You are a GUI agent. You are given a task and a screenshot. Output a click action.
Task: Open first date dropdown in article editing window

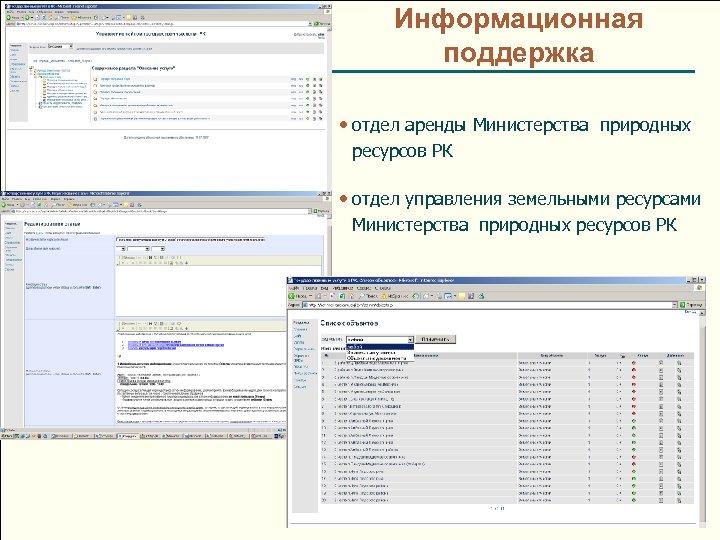coord(121,248)
